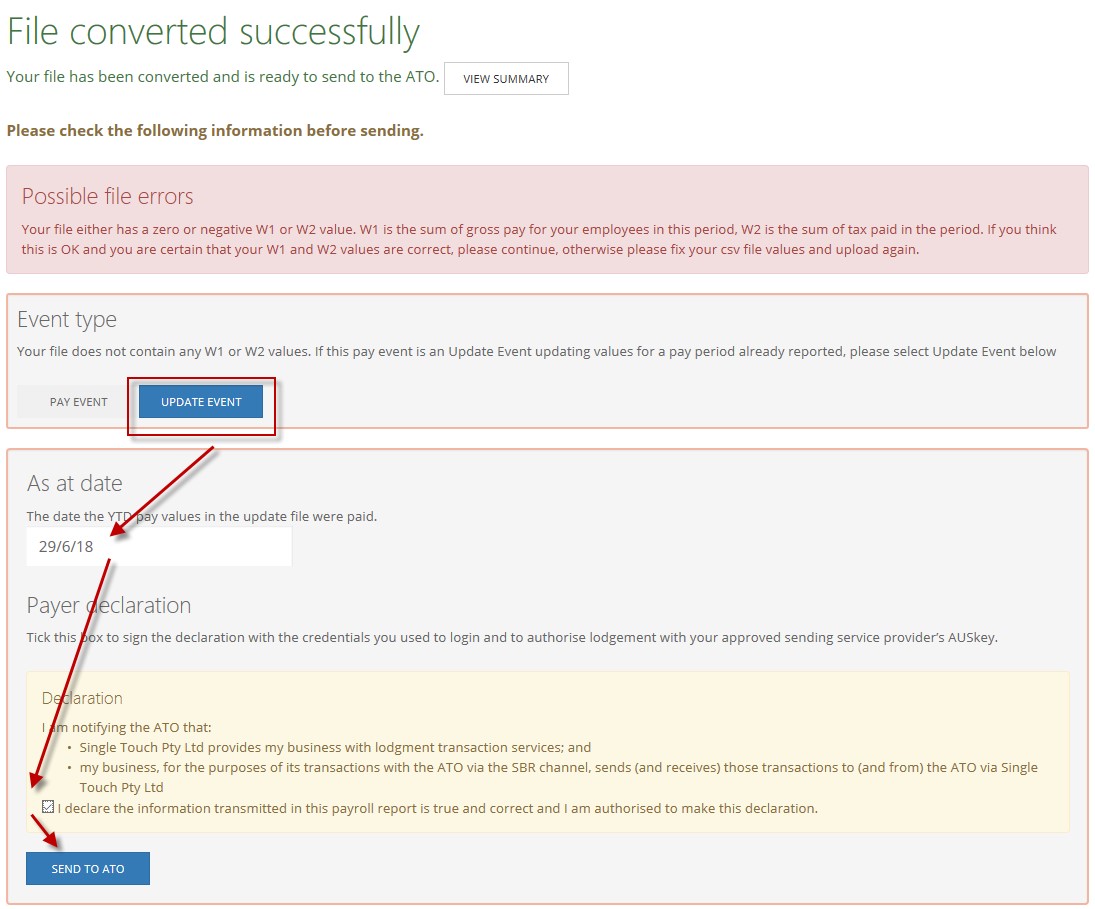Click the 'Payer declaration' section heading

(108, 605)
